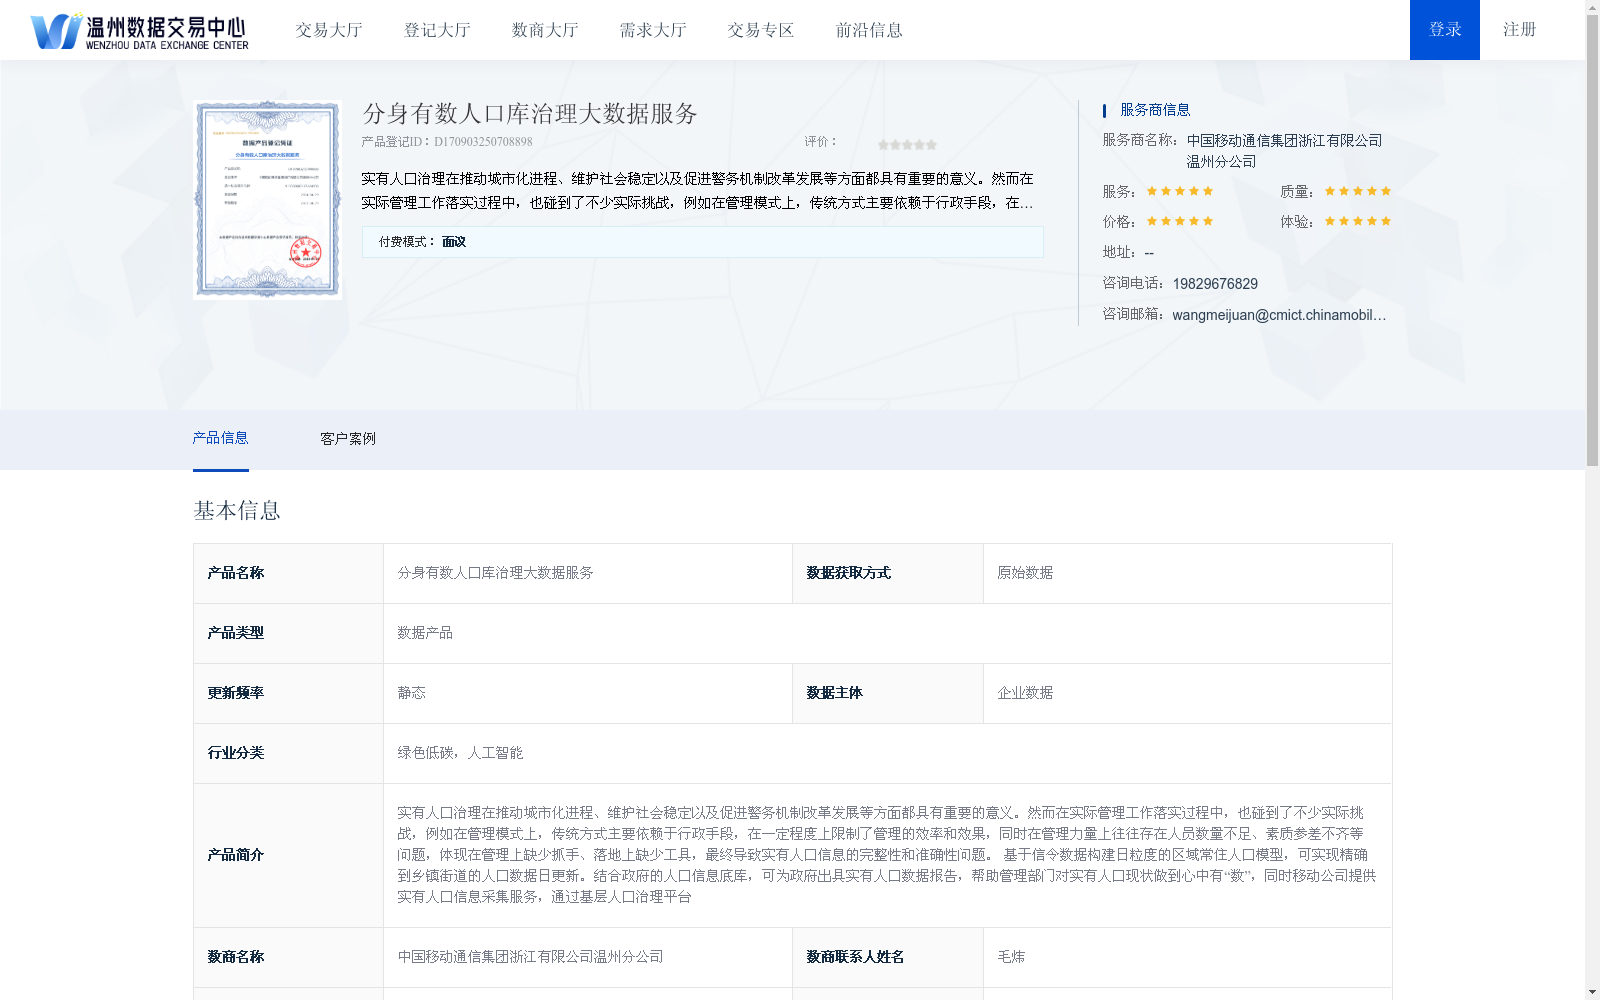
Task: Navigate to 交易专区
Action: click(x=761, y=30)
